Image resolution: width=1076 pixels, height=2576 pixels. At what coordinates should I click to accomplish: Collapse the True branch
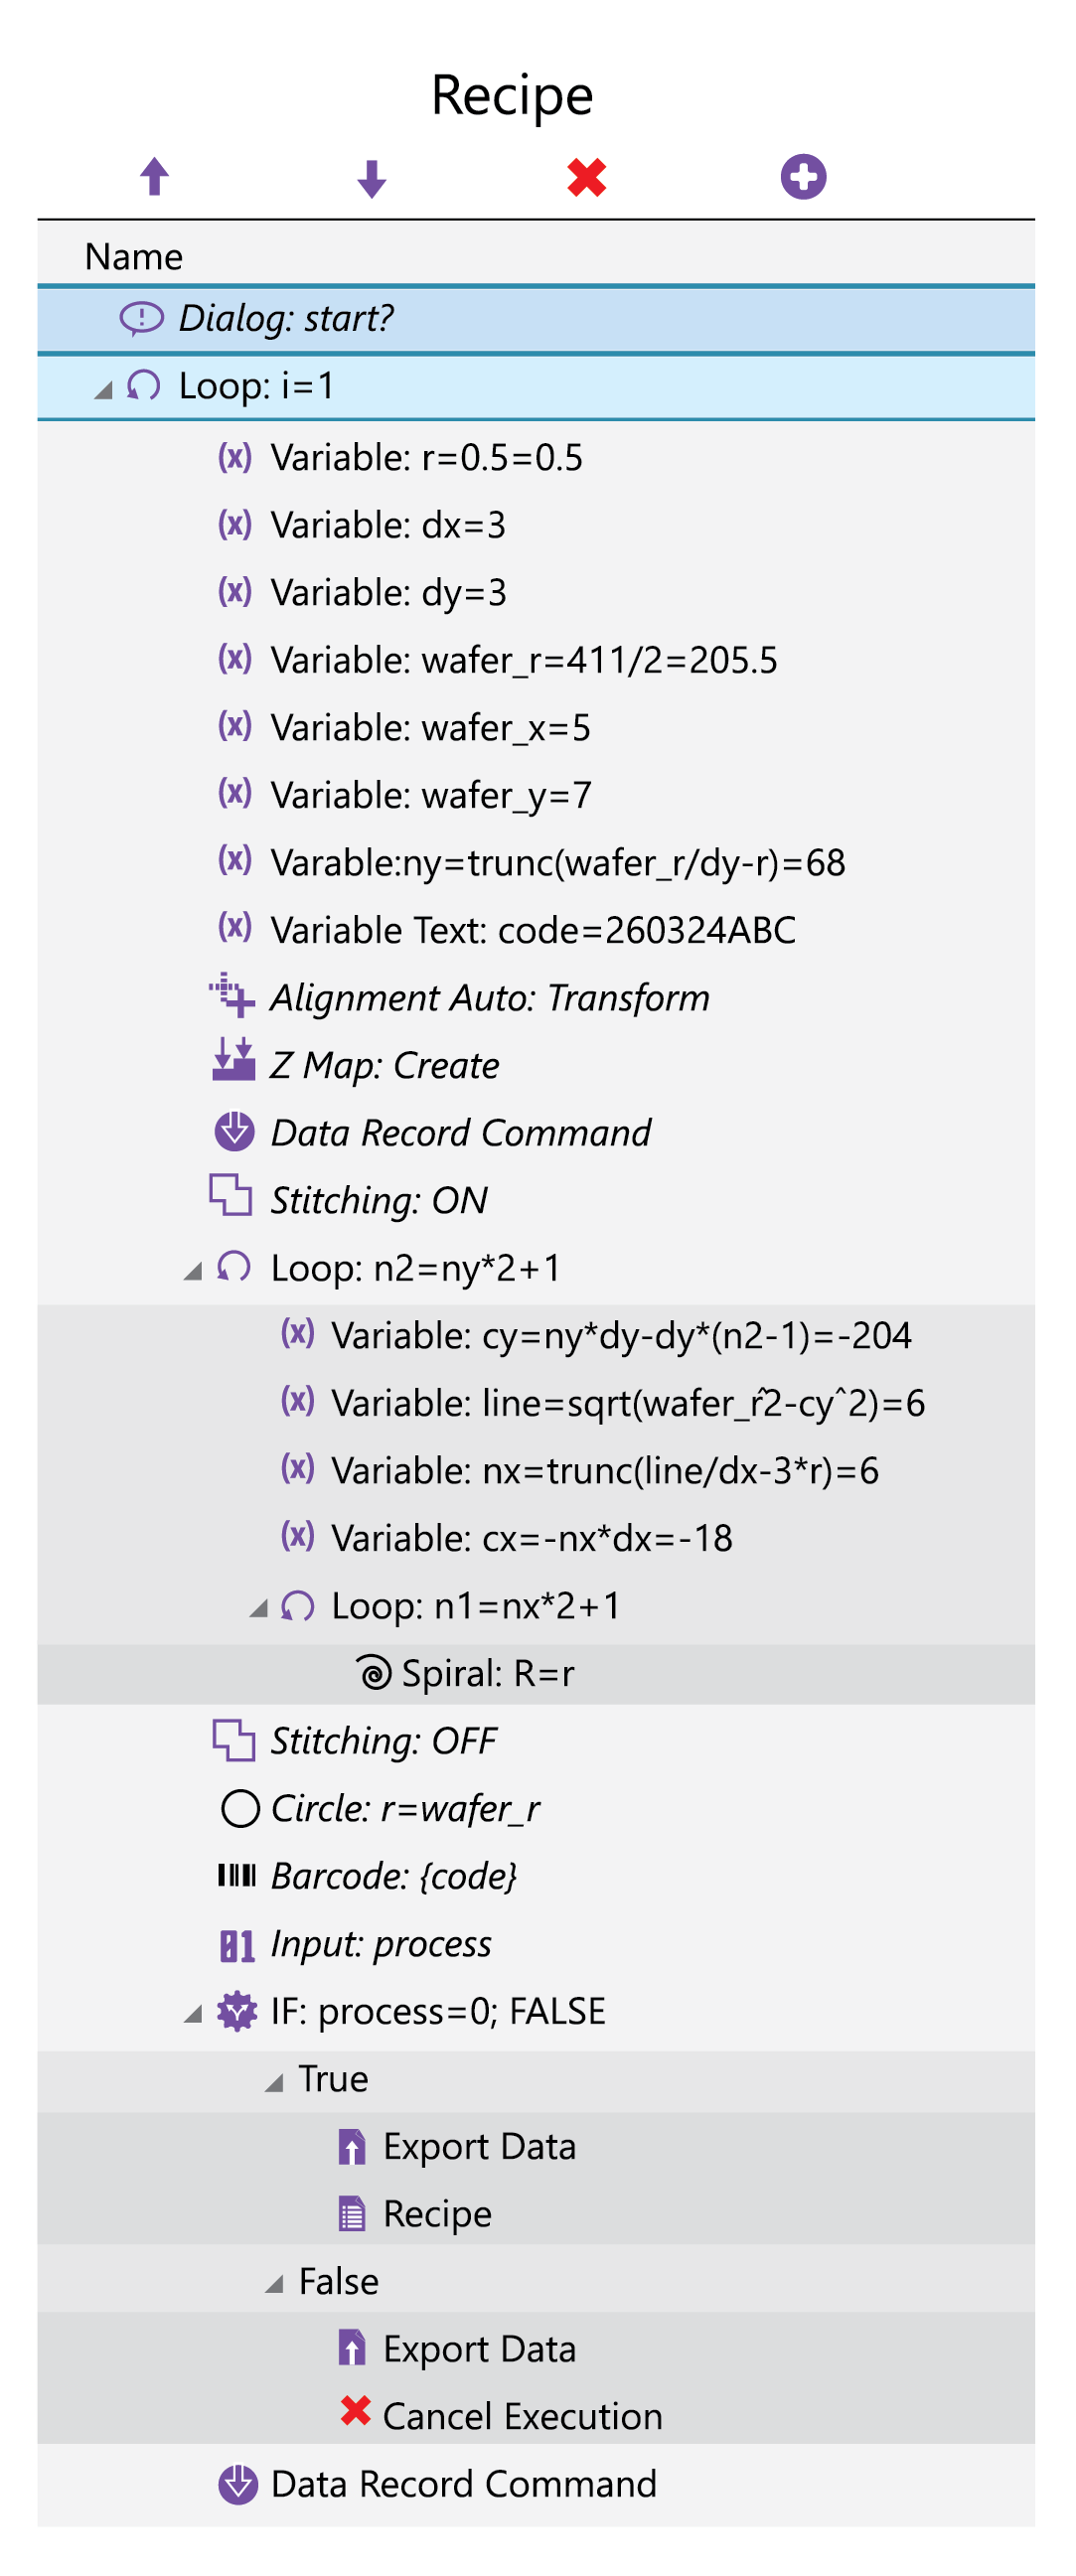274,2082
